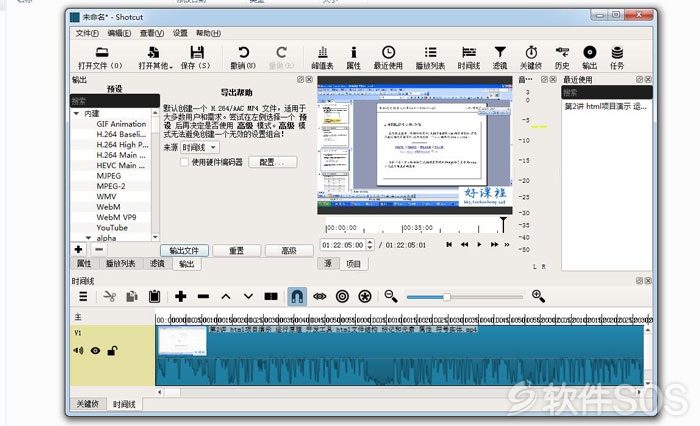Open 最近使用 recent files toolbar icon
Screen dimensions: 700x426
coord(388,58)
